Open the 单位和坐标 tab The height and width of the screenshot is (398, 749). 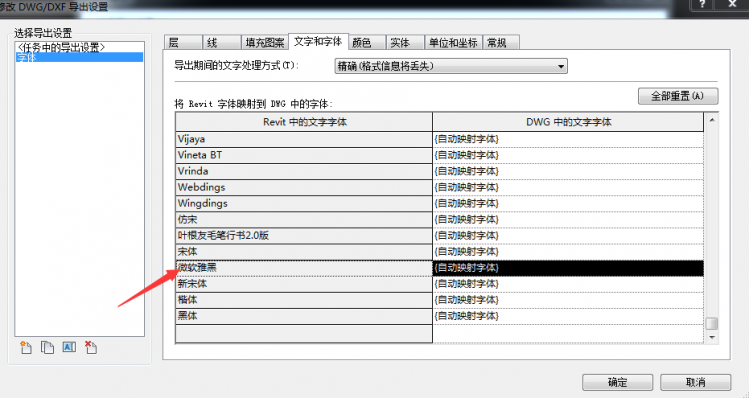[453, 43]
